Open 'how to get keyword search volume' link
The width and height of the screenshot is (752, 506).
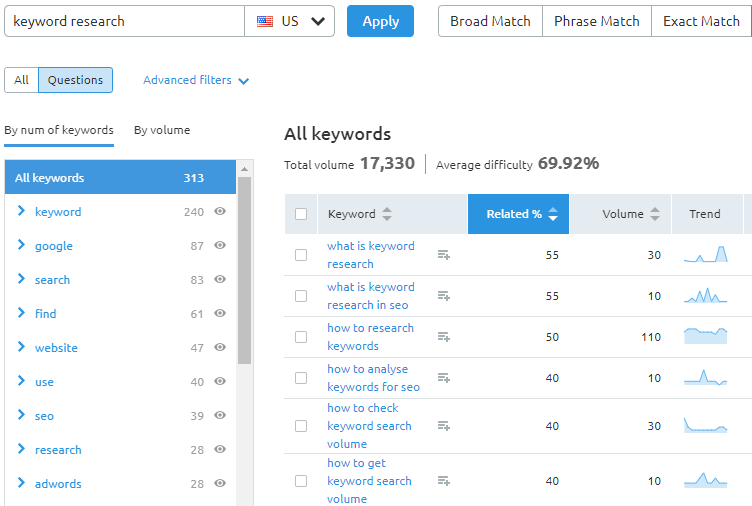(x=369, y=481)
